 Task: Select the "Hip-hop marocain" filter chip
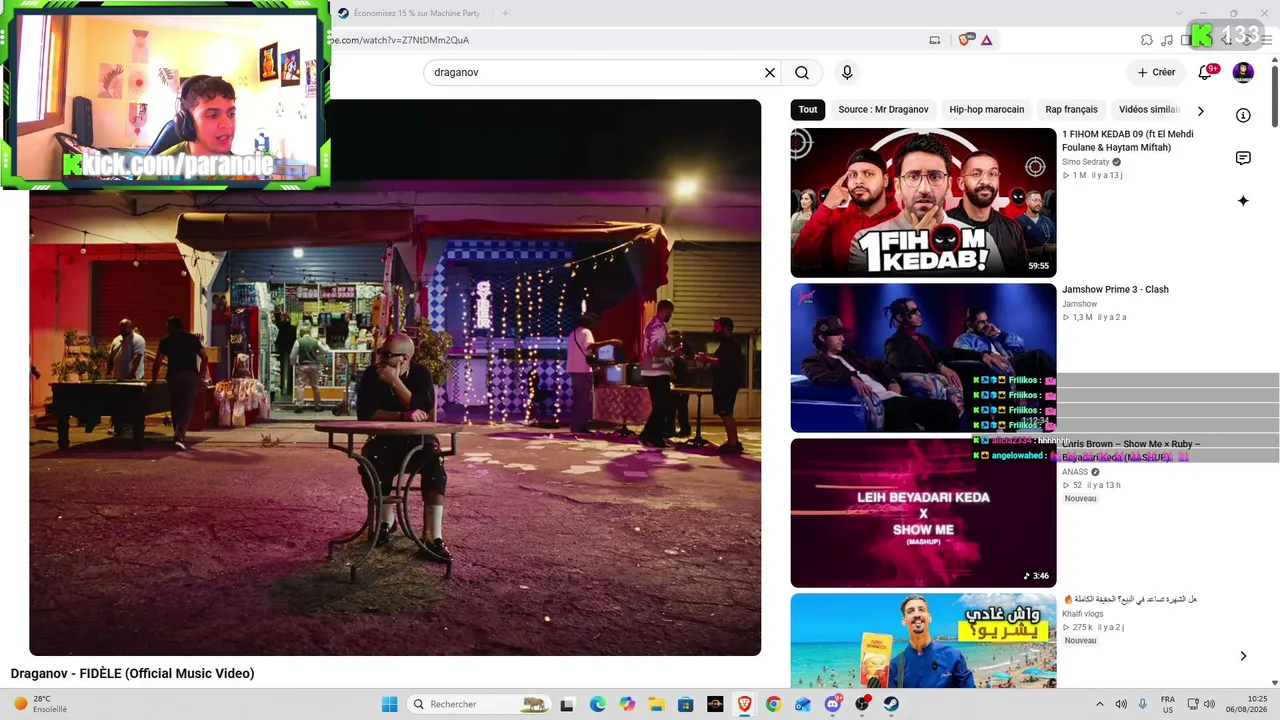point(987,110)
